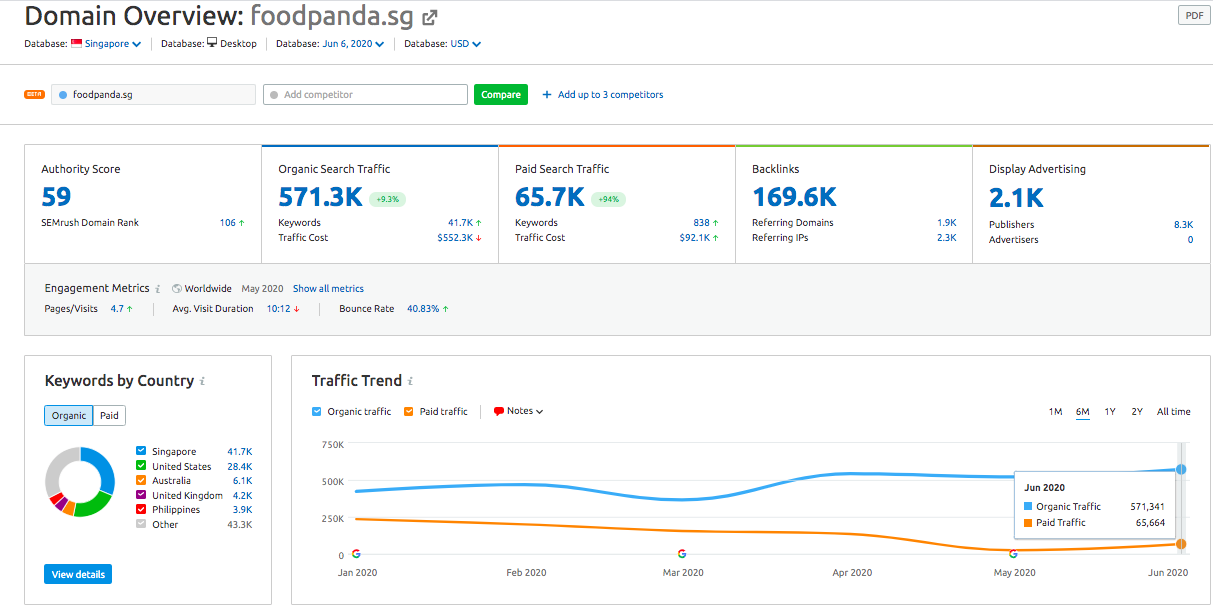
Task: Click the Organic Search Traffic 571.3K value
Action: tap(320, 197)
